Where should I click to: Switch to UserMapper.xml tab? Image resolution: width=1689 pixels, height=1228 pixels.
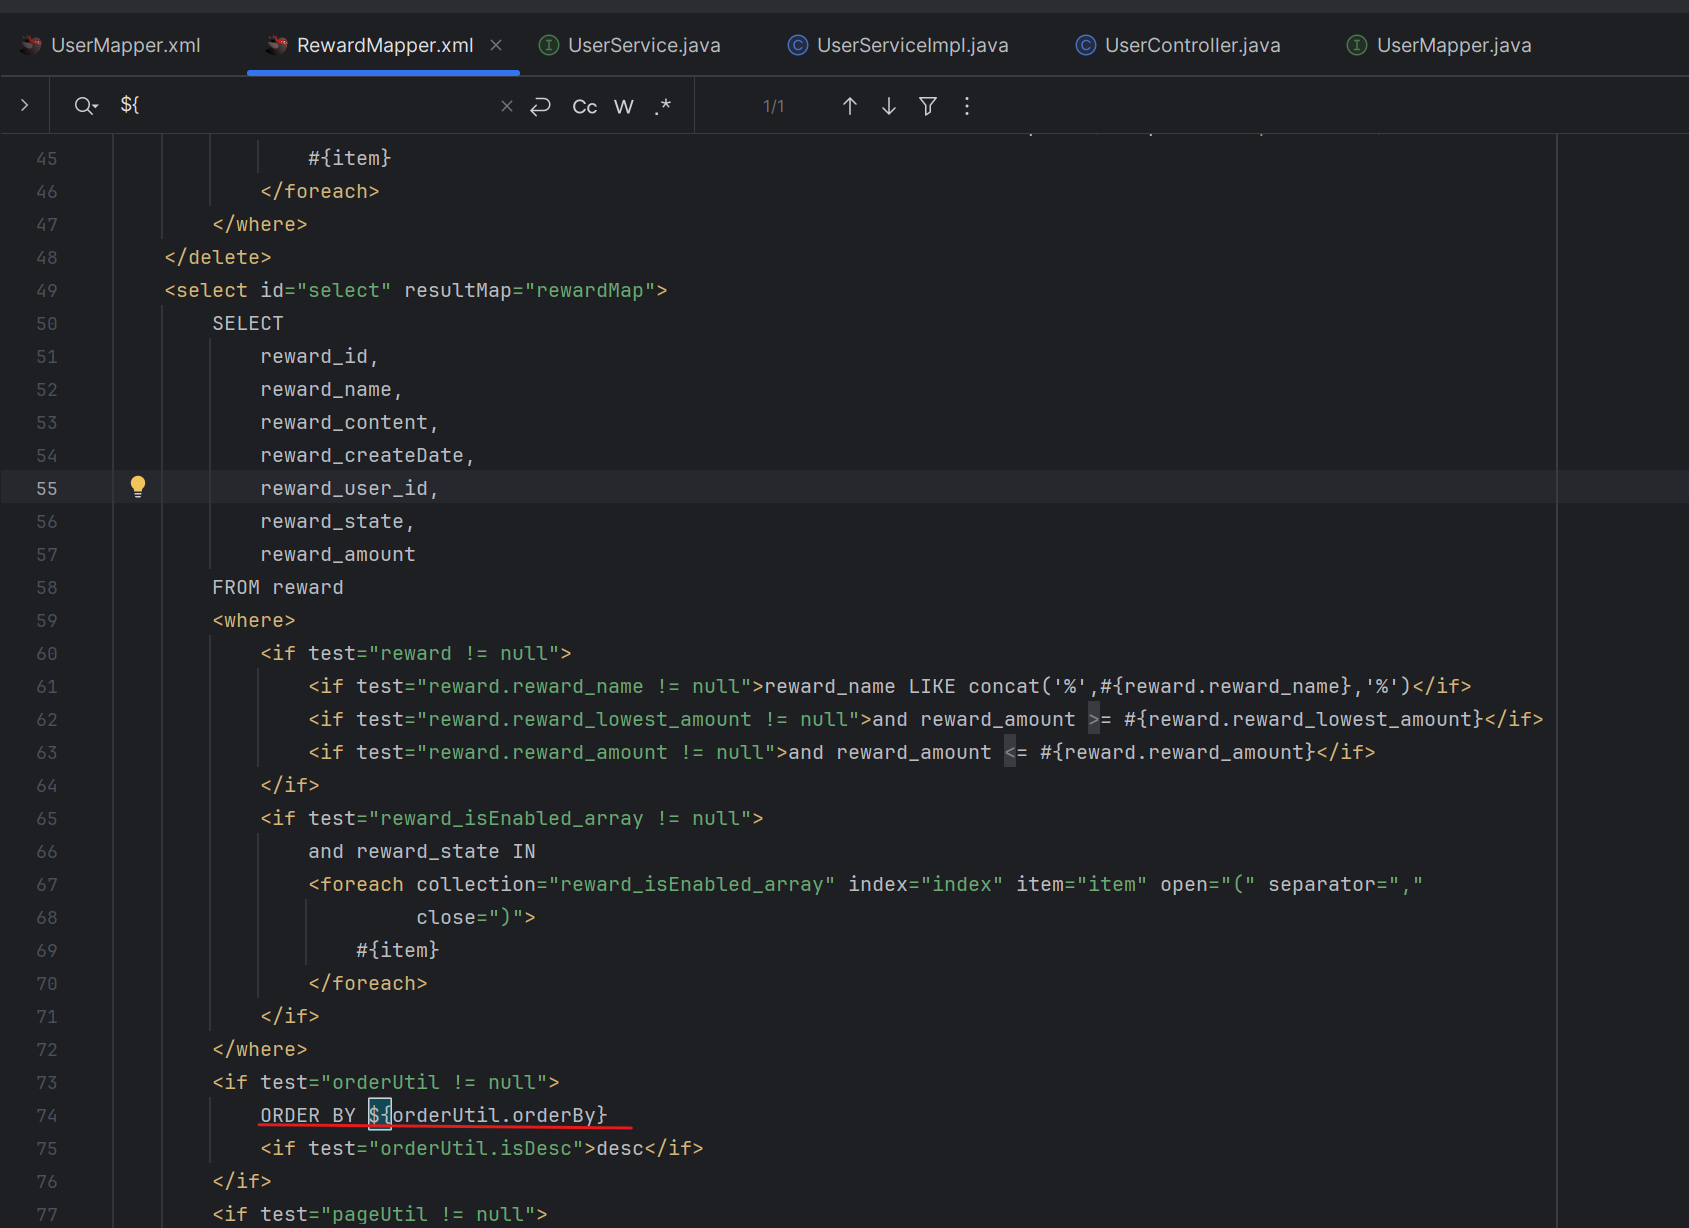click(125, 45)
